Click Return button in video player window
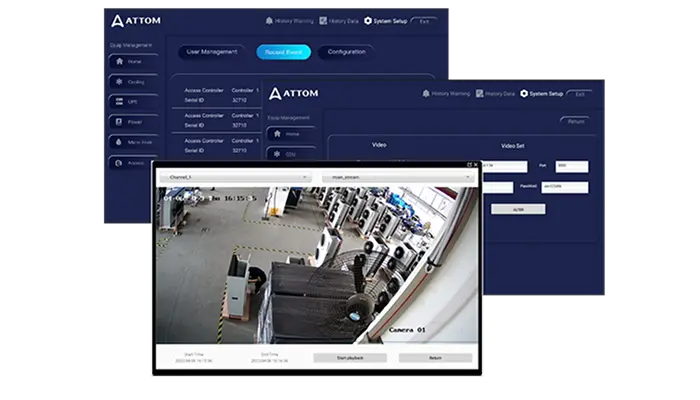This screenshot has width=700, height=400. pos(435,357)
